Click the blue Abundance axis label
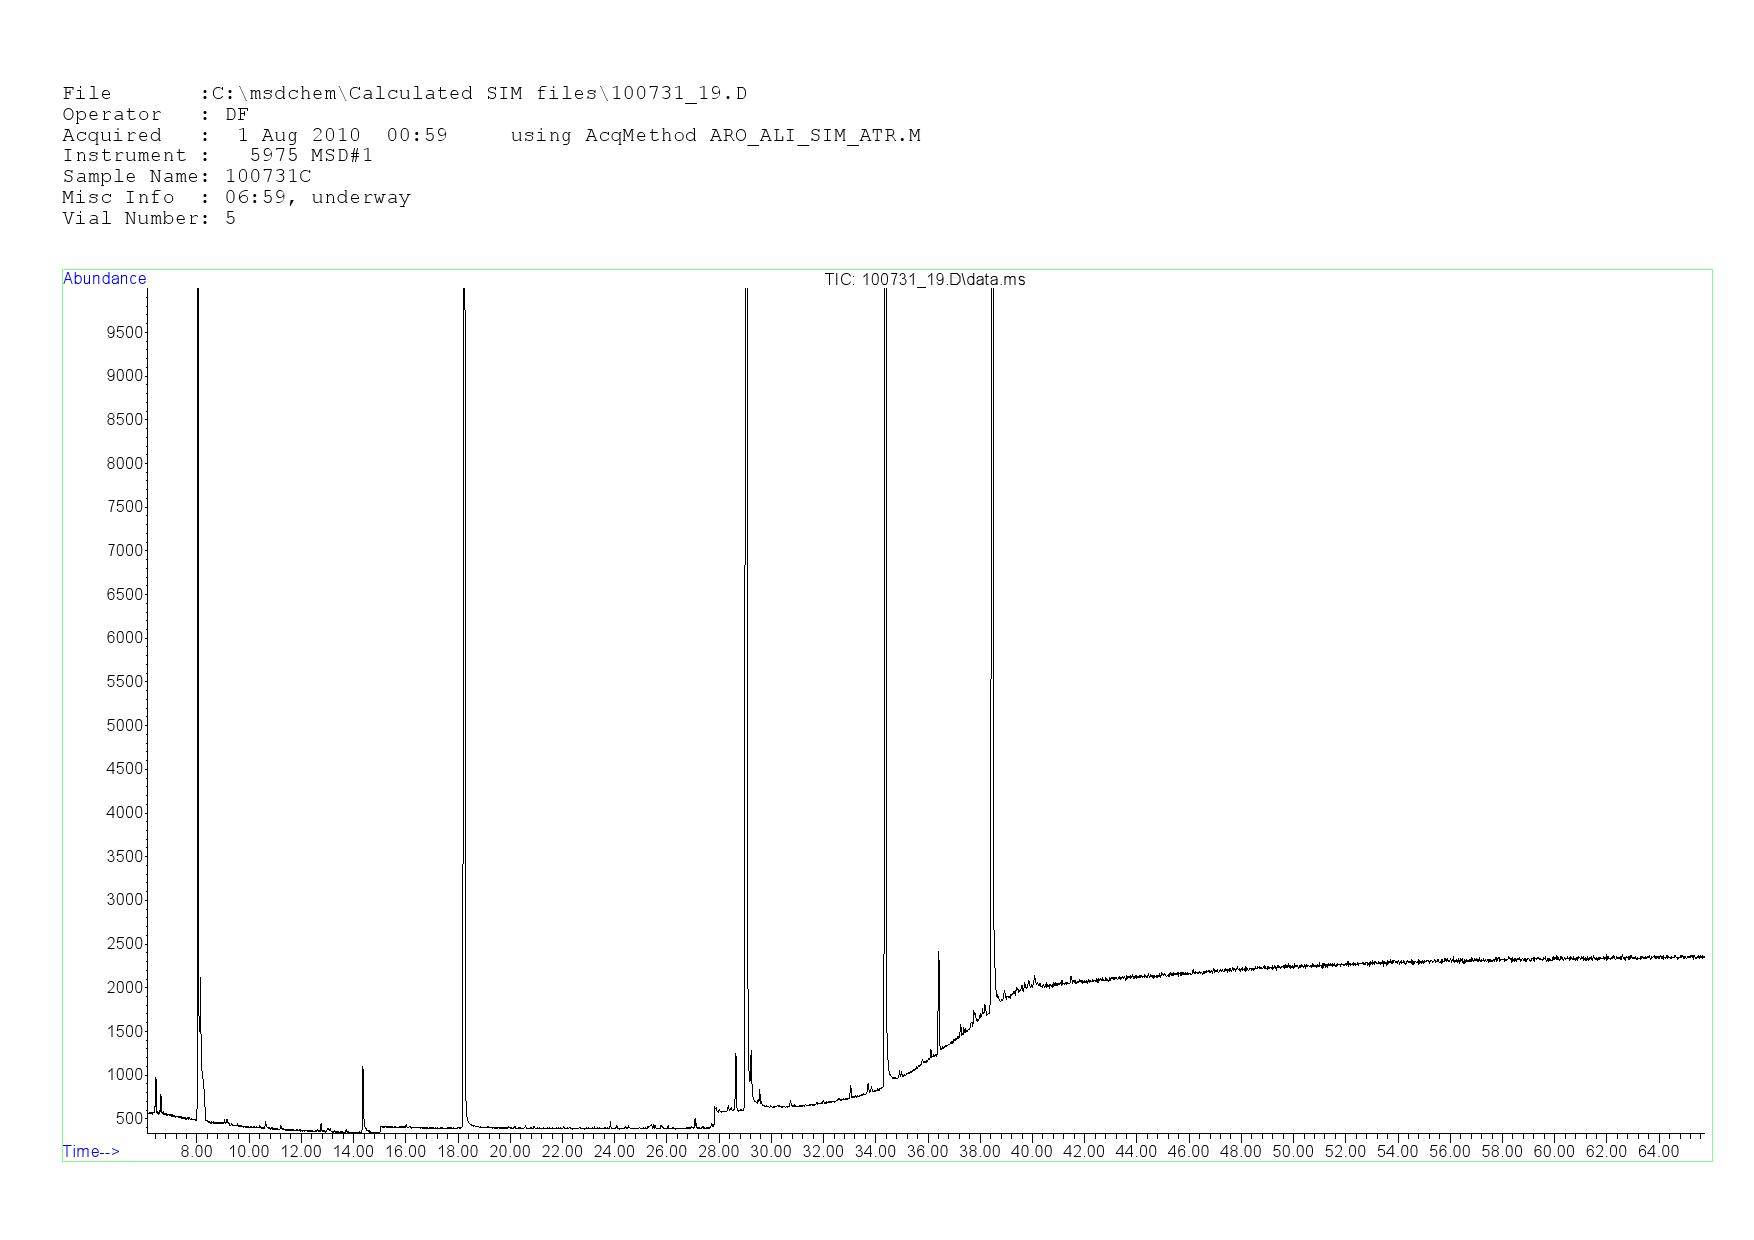Image resolution: width=1754 pixels, height=1240 pixels. tap(104, 279)
